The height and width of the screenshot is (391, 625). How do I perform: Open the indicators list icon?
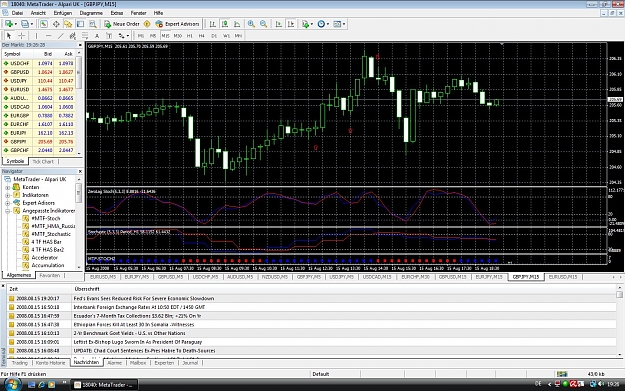(x=305, y=24)
